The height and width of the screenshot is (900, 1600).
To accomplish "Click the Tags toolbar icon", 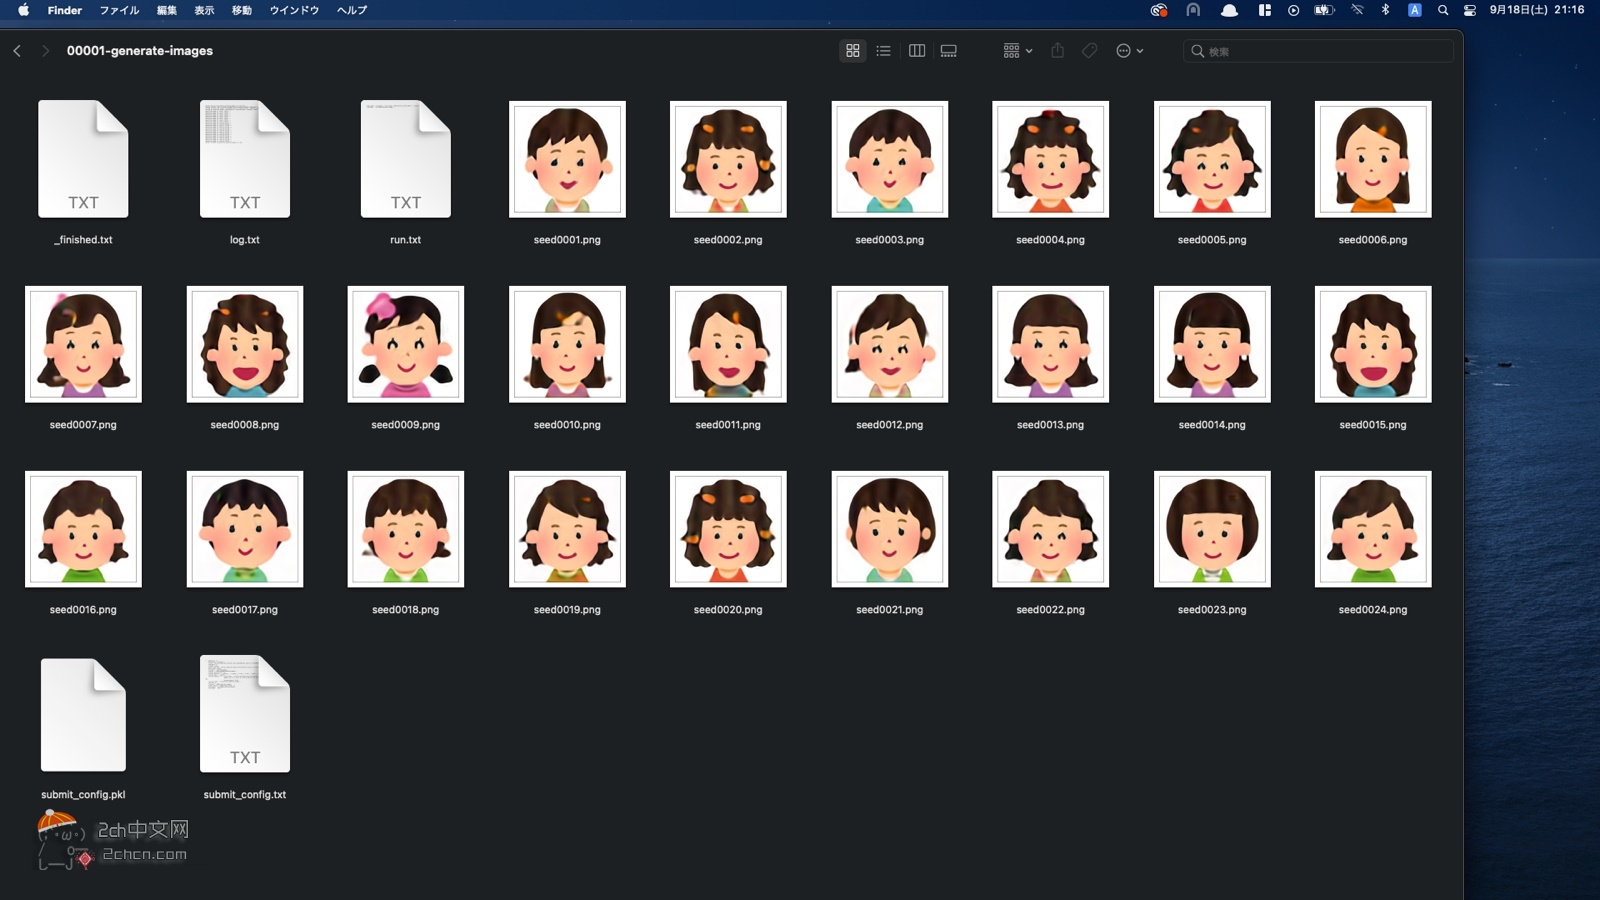I will pyautogui.click(x=1090, y=51).
